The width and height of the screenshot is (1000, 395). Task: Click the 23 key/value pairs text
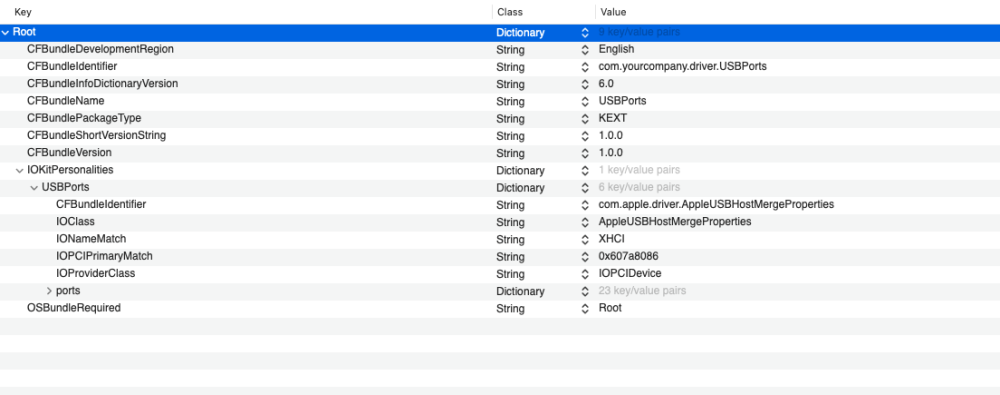point(642,290)
